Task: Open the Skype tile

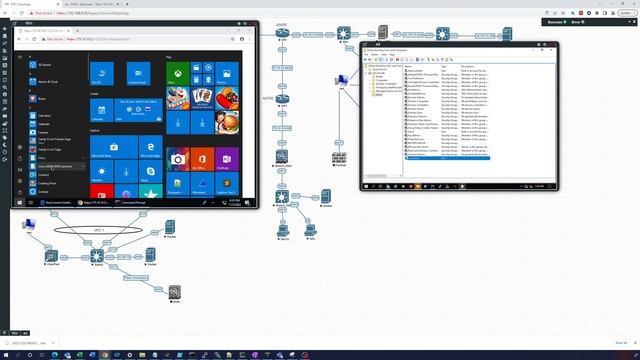Action: [151, 171]
